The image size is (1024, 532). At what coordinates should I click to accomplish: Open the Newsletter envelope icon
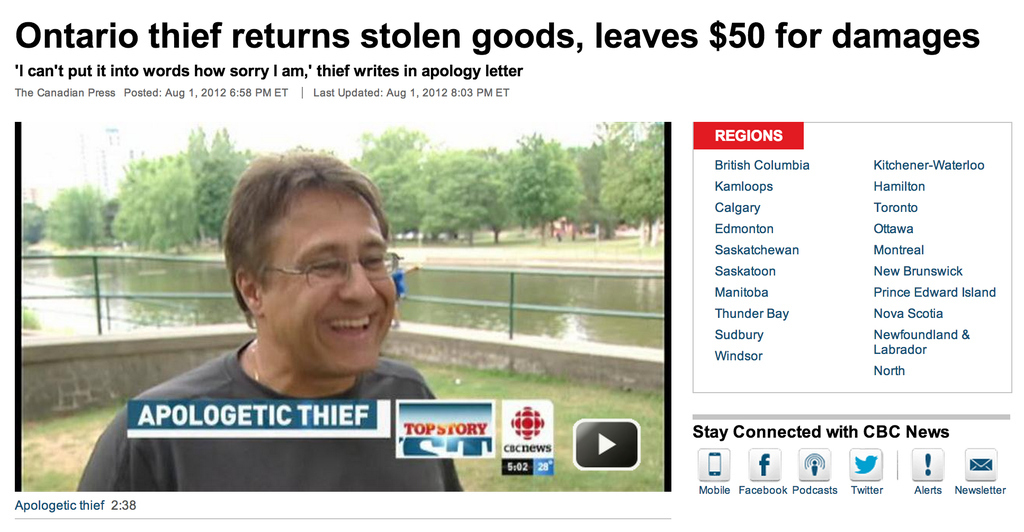981,464
